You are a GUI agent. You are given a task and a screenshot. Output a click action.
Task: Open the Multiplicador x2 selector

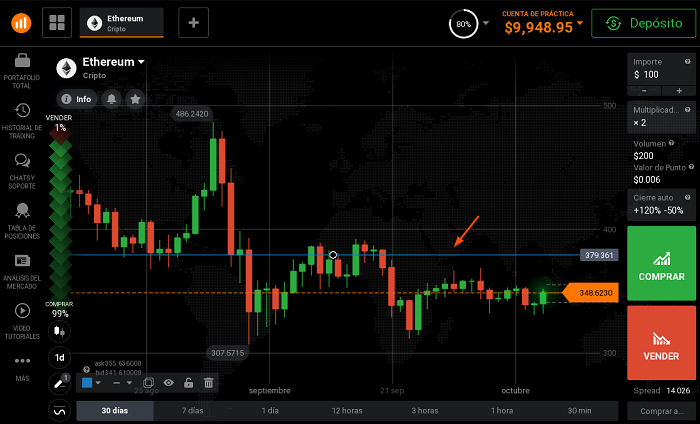pos(661,116)
